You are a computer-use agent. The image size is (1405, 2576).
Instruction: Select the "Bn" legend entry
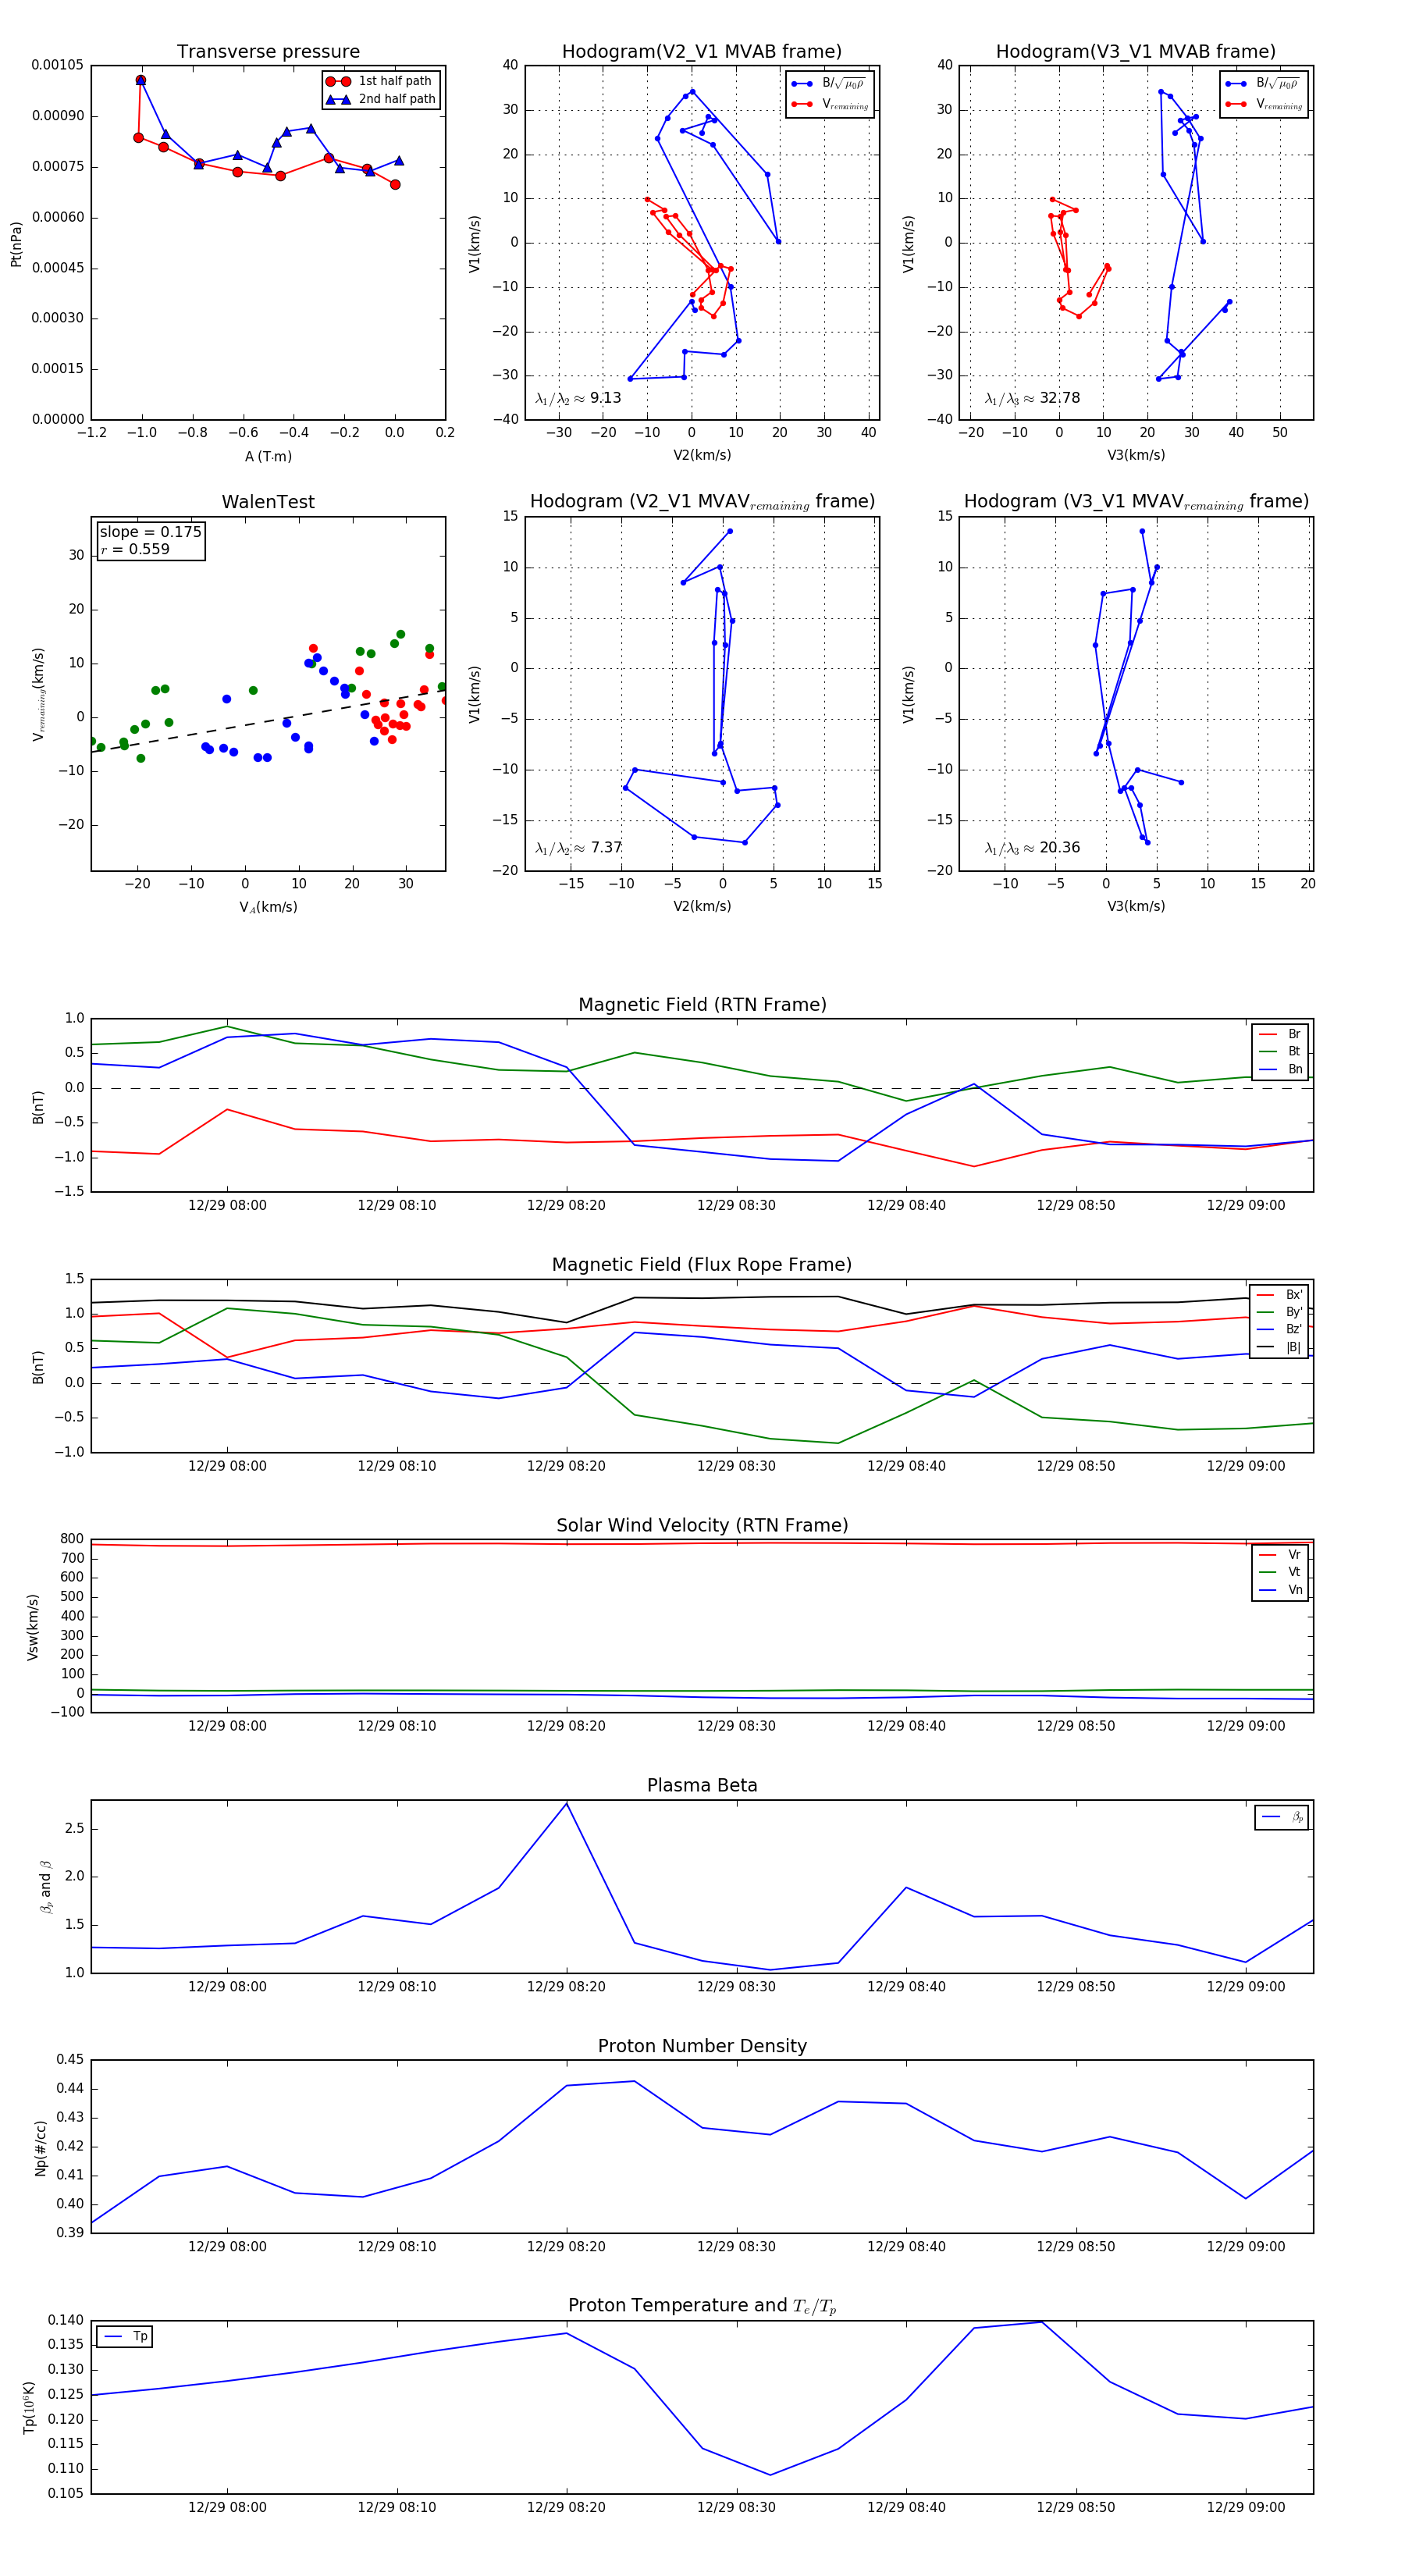point(1281,1070)
